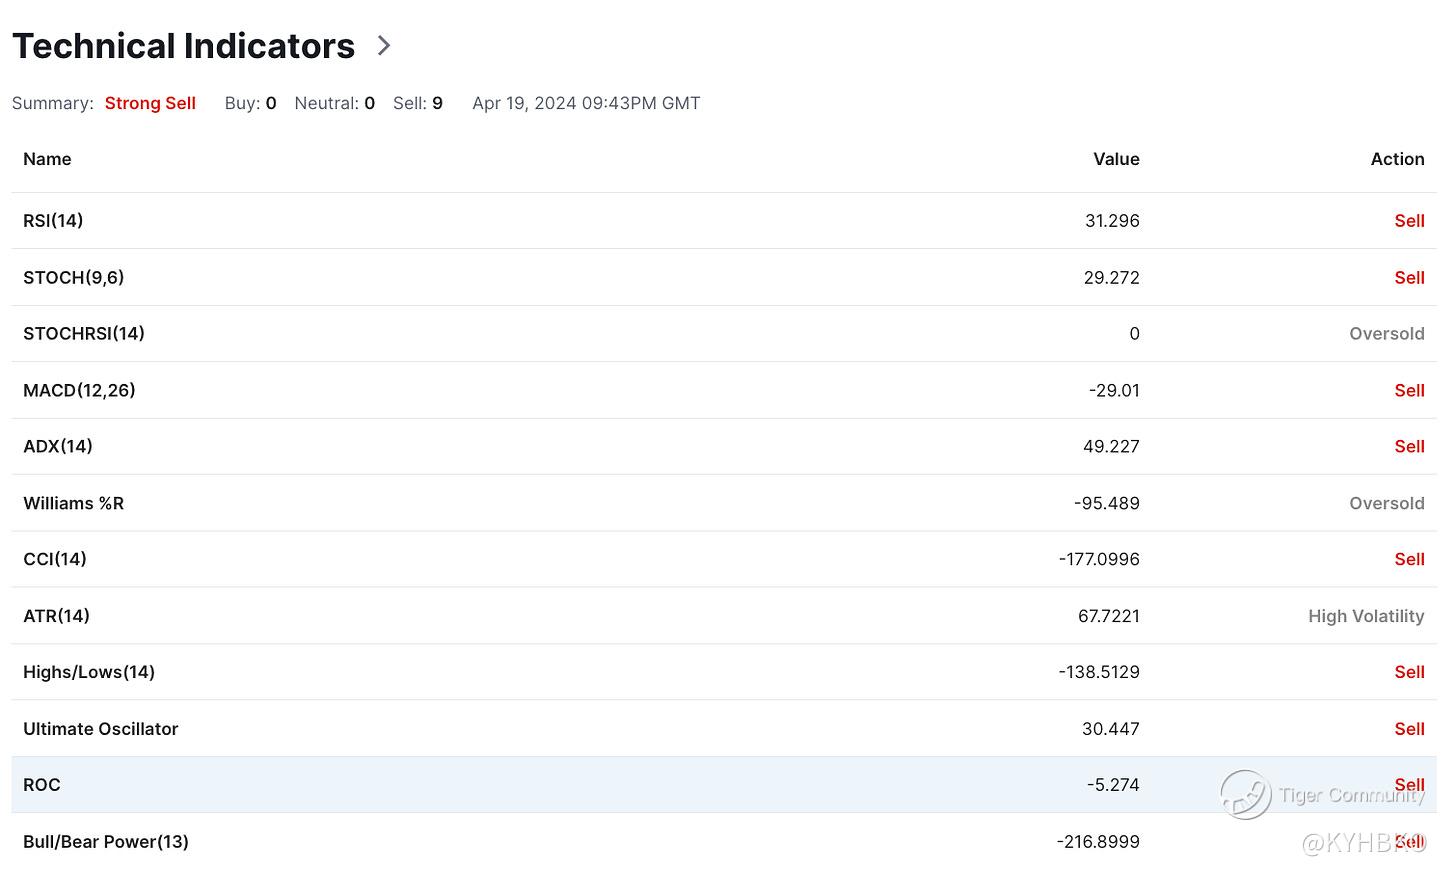Click the Oversold label for STOCHRSI(14)

(1386, 334)
